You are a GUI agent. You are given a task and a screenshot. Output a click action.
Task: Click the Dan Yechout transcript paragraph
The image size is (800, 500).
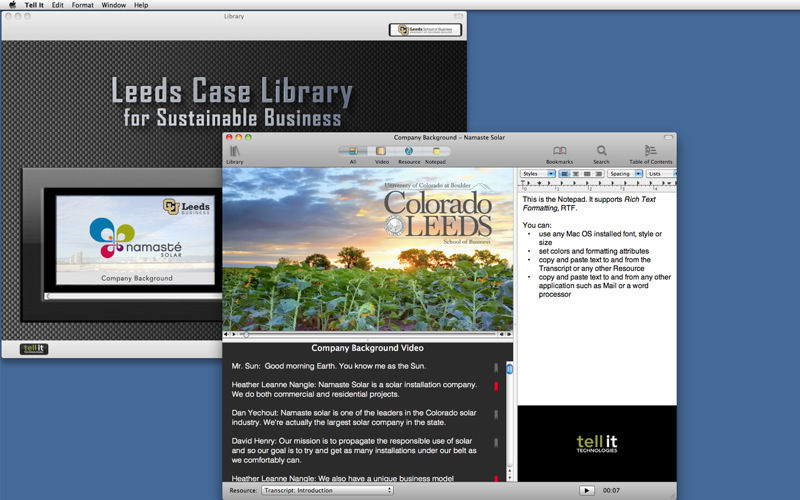tap(354, 417)
